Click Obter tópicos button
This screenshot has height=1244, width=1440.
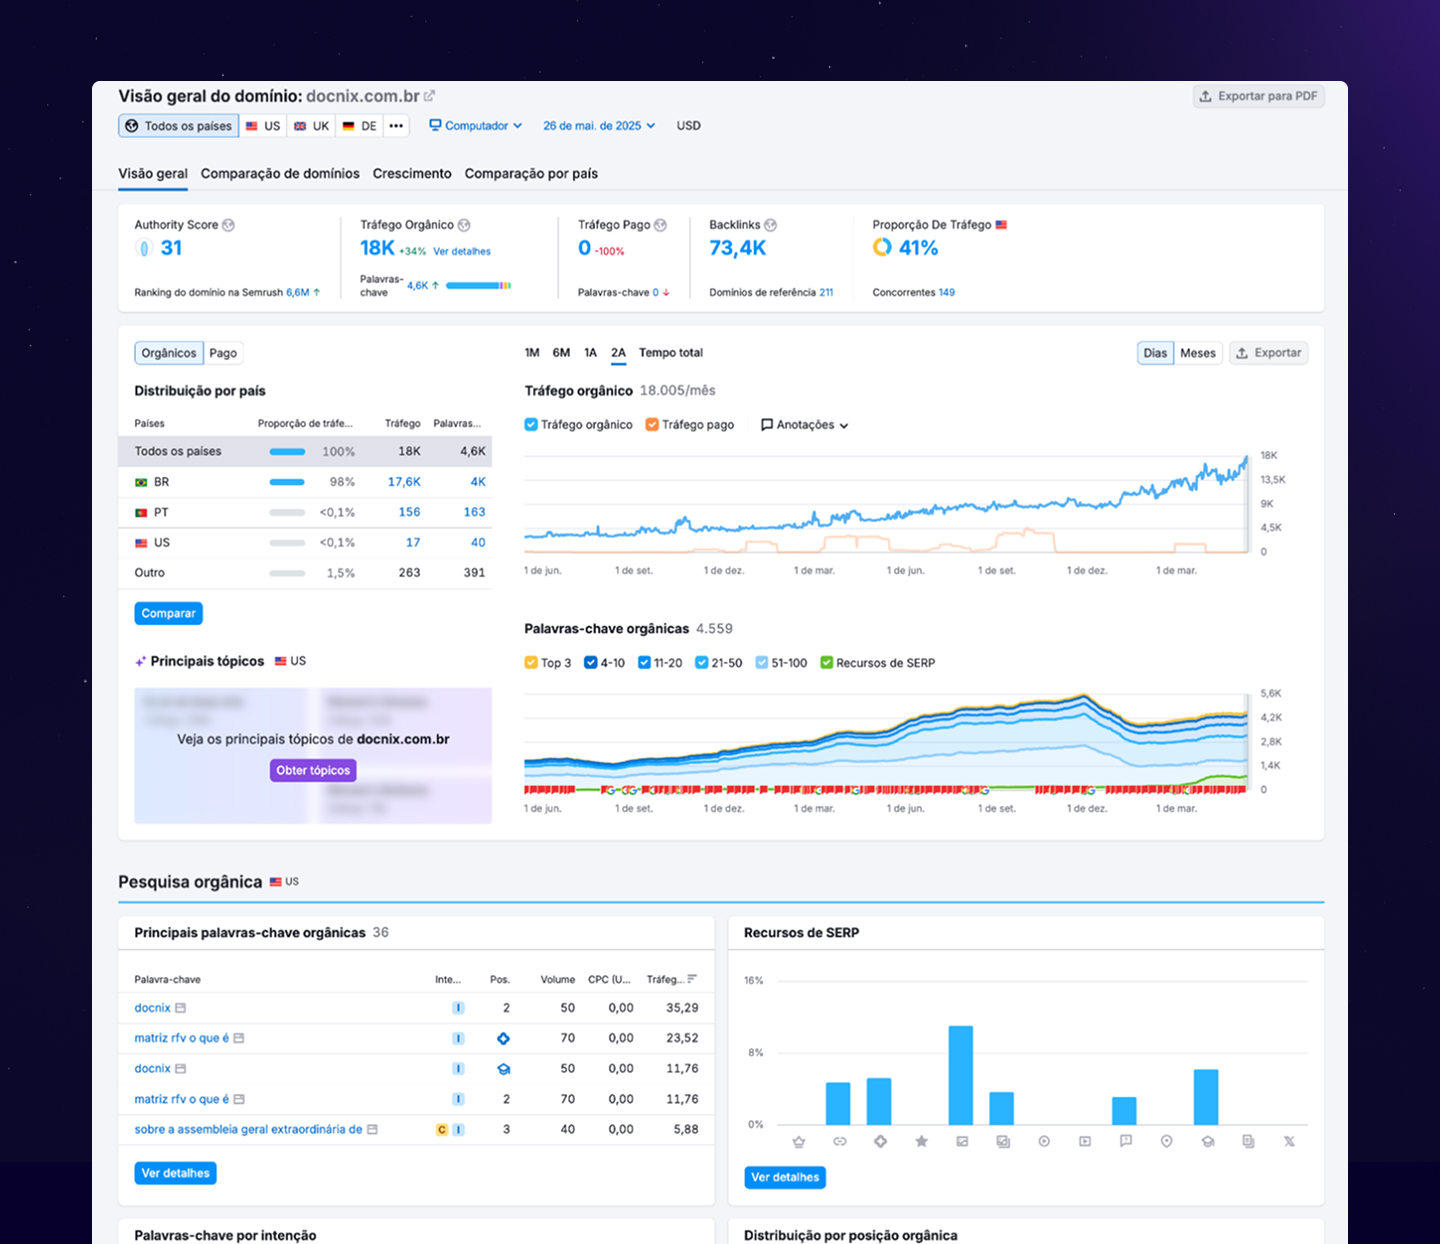313,770
